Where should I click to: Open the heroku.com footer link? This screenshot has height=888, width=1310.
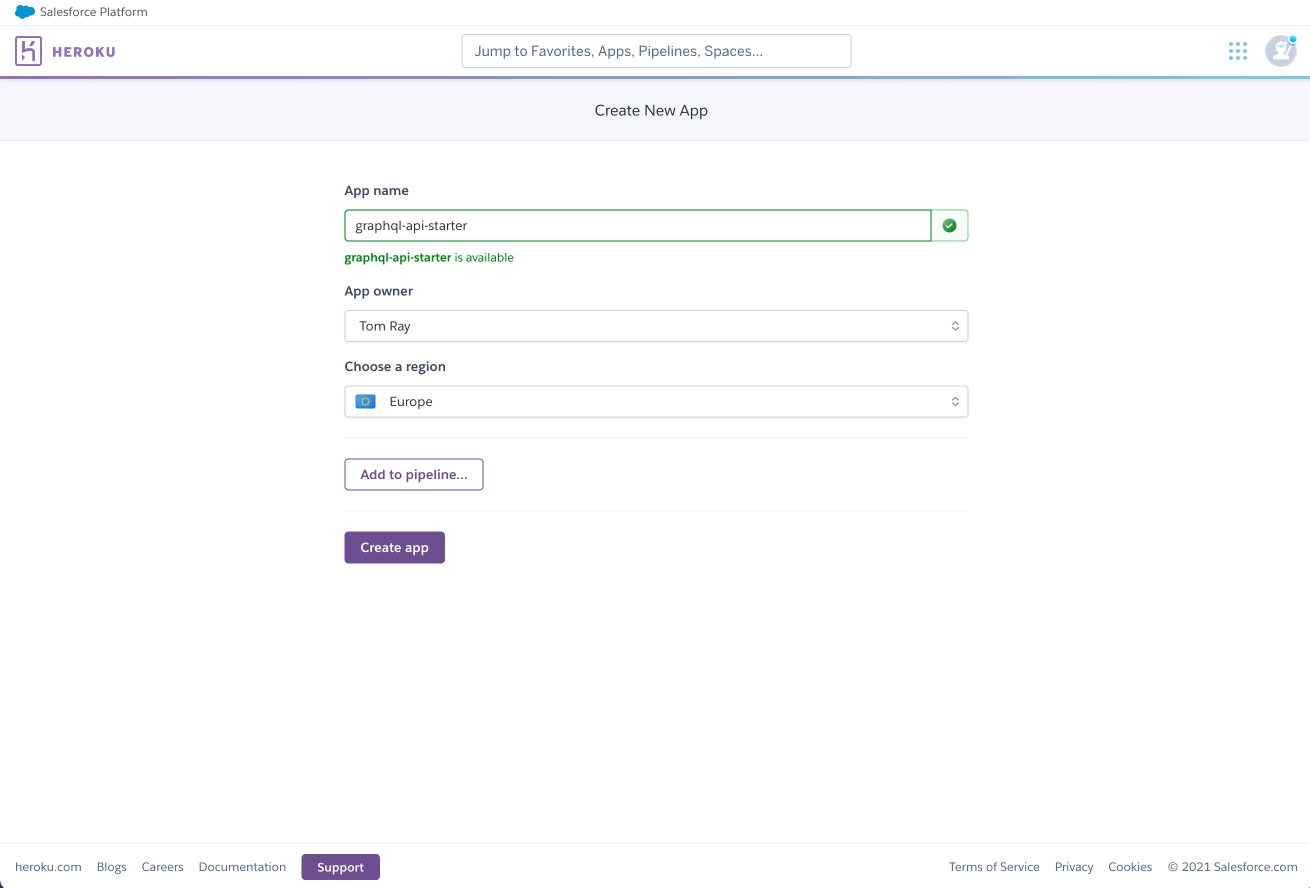point(48,867)
